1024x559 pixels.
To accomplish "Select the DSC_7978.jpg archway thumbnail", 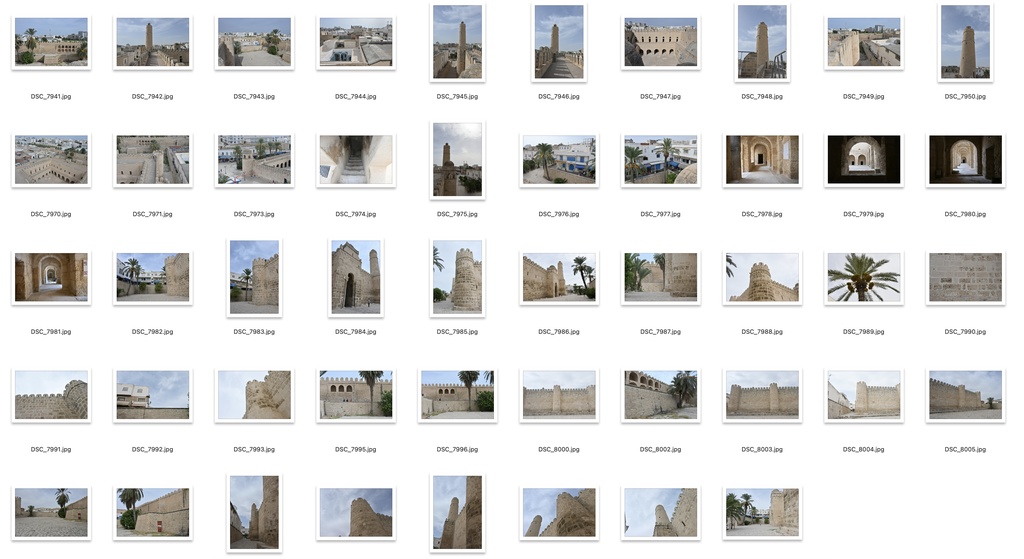I will [762, 160].
